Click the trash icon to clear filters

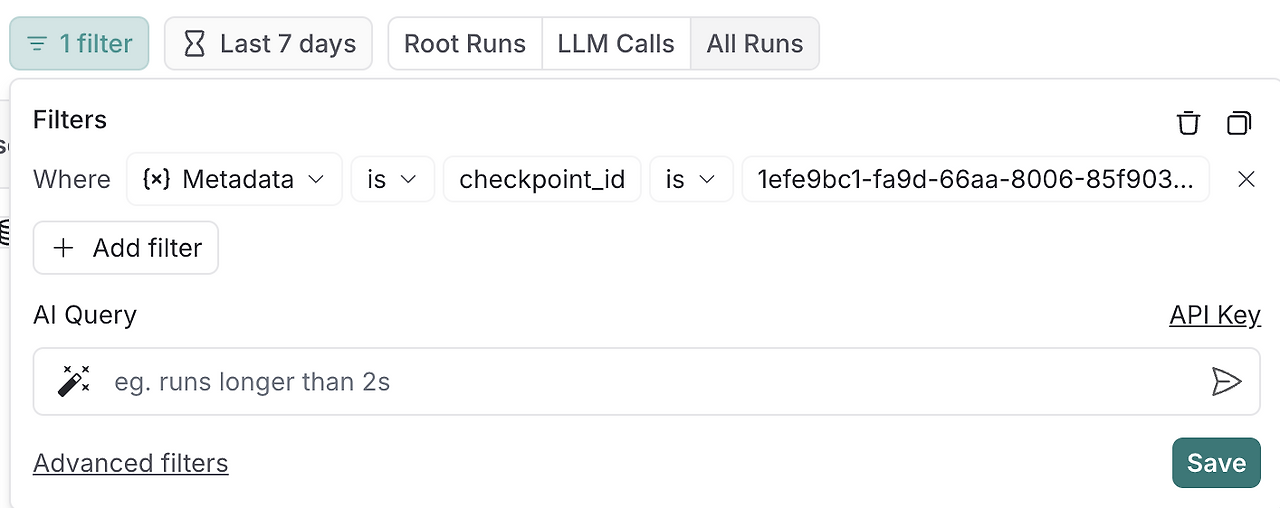[1188, 123]
